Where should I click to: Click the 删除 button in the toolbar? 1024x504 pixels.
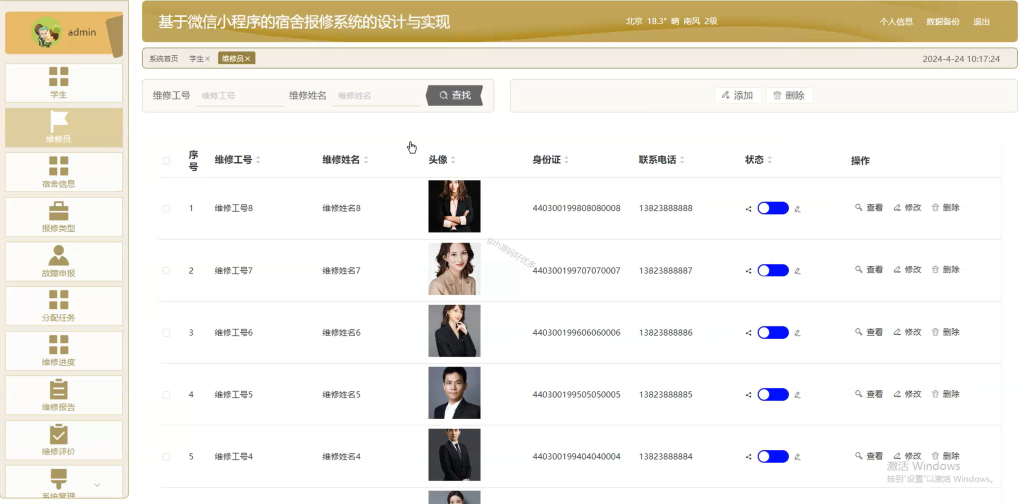[789, 95]
